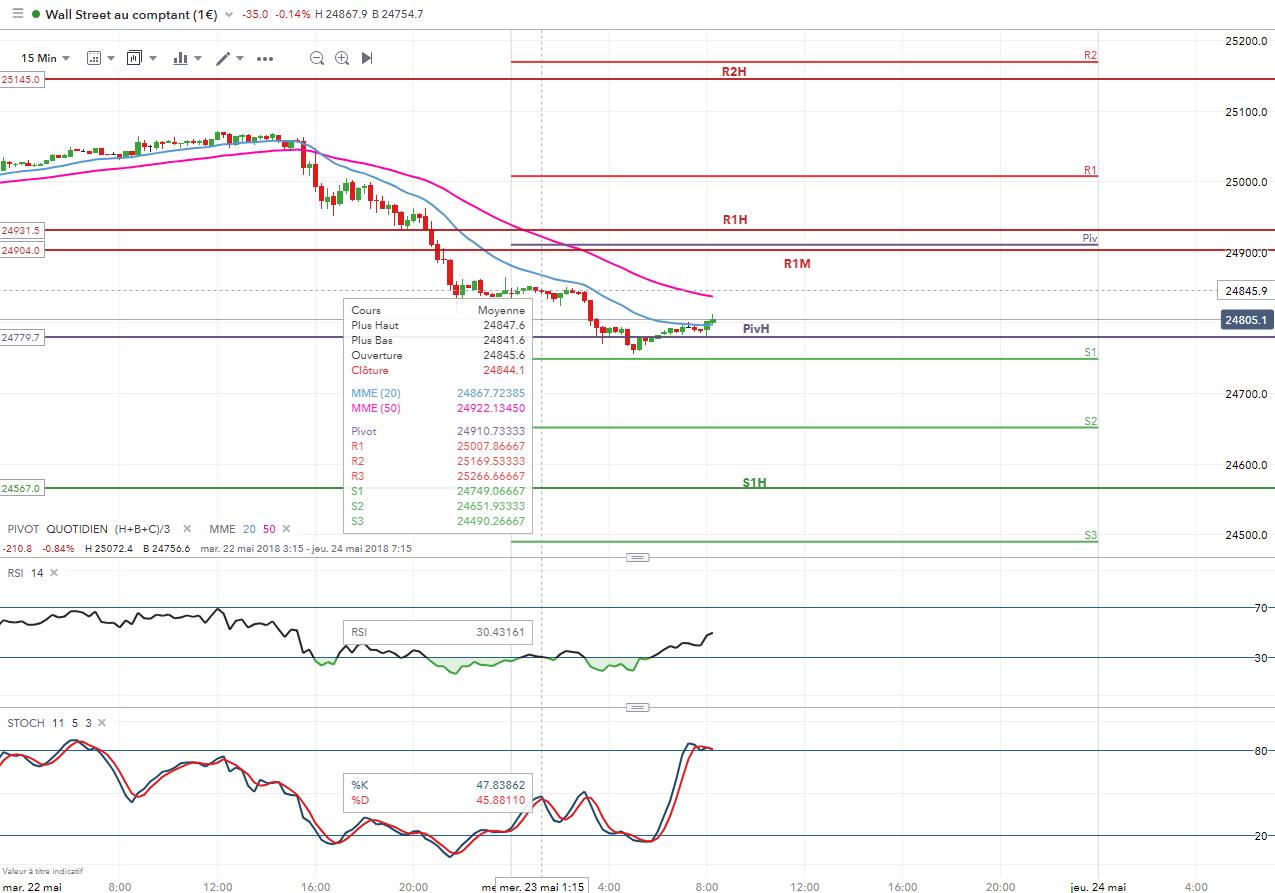This screenshot has width=1275, height=893.
Task: Click the Piv pivot level label
Action: tap(1090, 238)
